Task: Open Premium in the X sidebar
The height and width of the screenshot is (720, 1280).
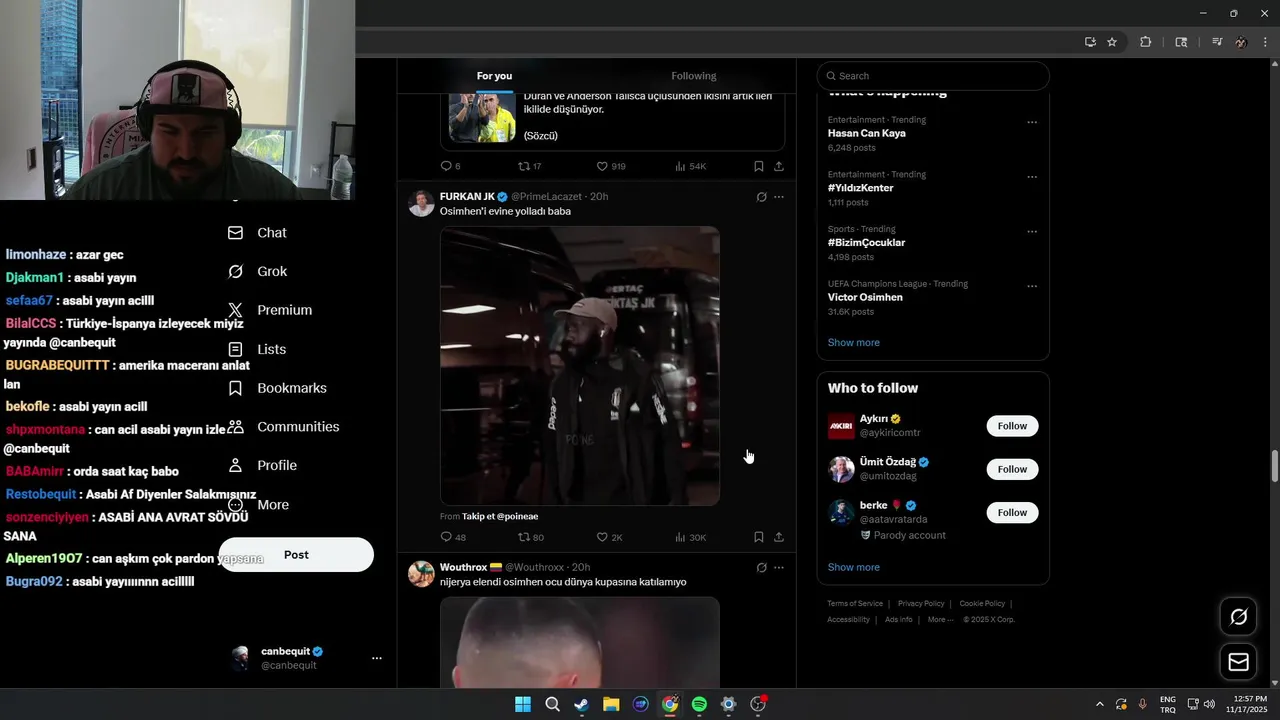Action: pyautogui.click(x=270, y=310)
